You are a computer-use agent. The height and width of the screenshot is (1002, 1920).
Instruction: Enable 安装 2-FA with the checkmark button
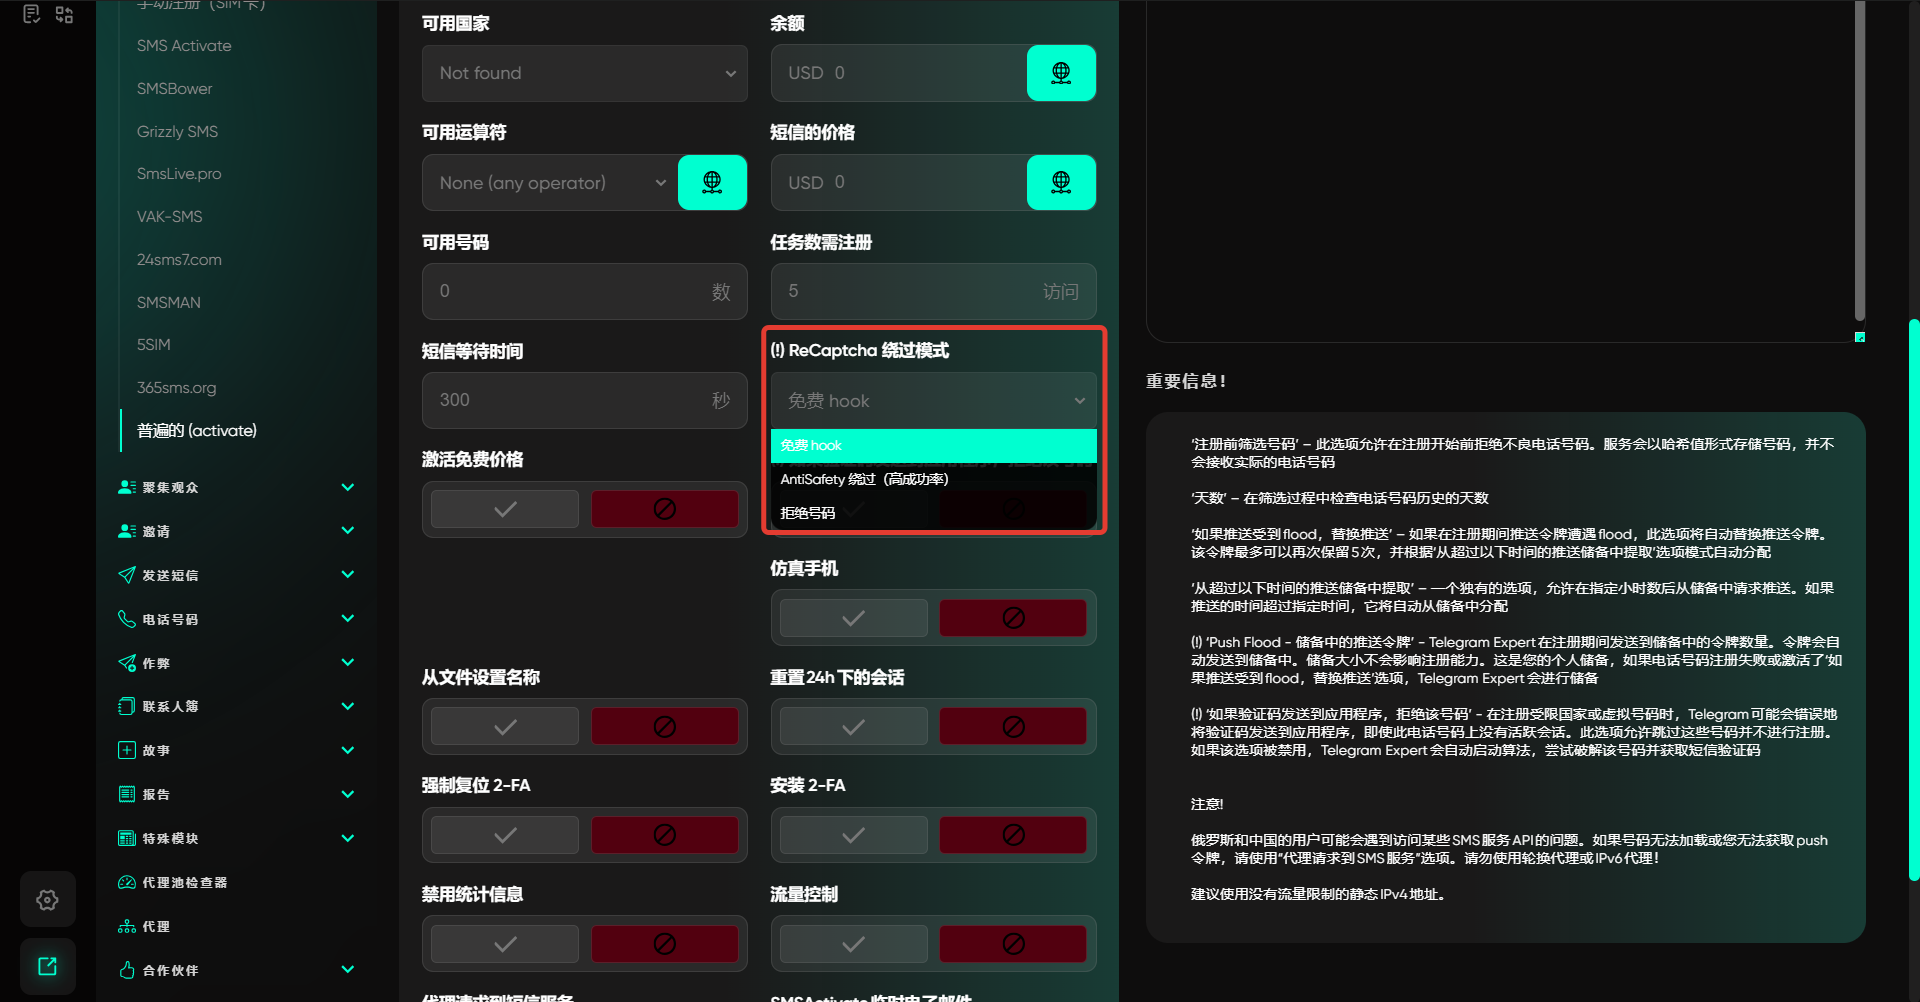pyautogui.click(x=853, y=835)
